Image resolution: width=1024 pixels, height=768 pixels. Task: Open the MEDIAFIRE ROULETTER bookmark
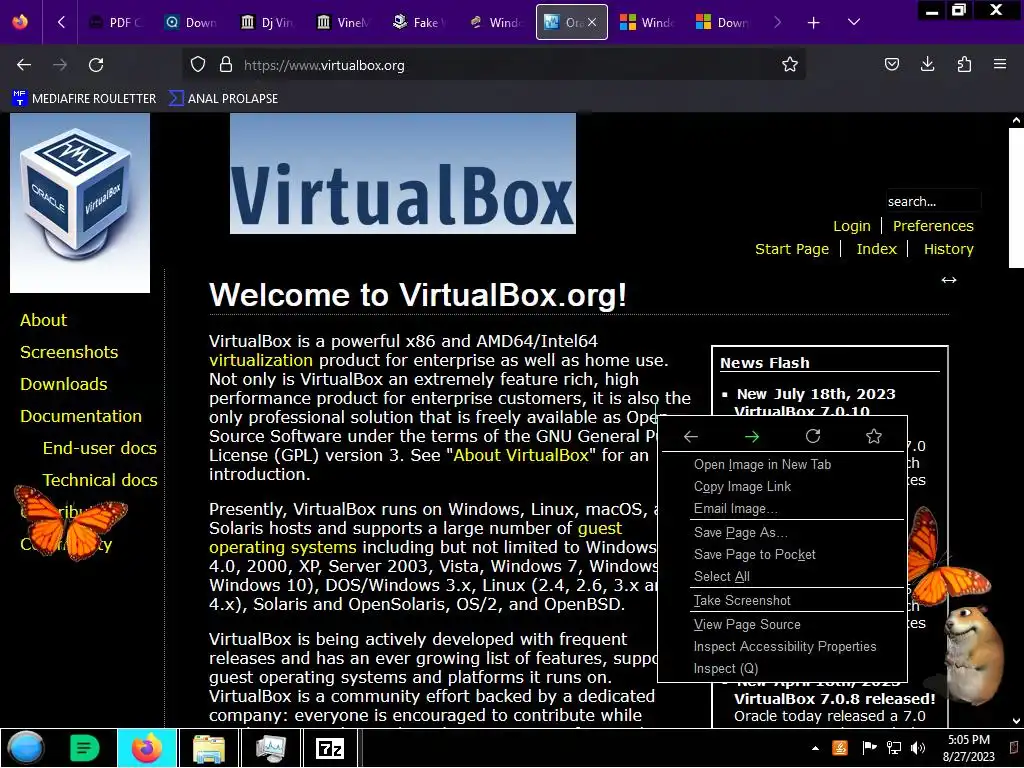tap(84, 99)
